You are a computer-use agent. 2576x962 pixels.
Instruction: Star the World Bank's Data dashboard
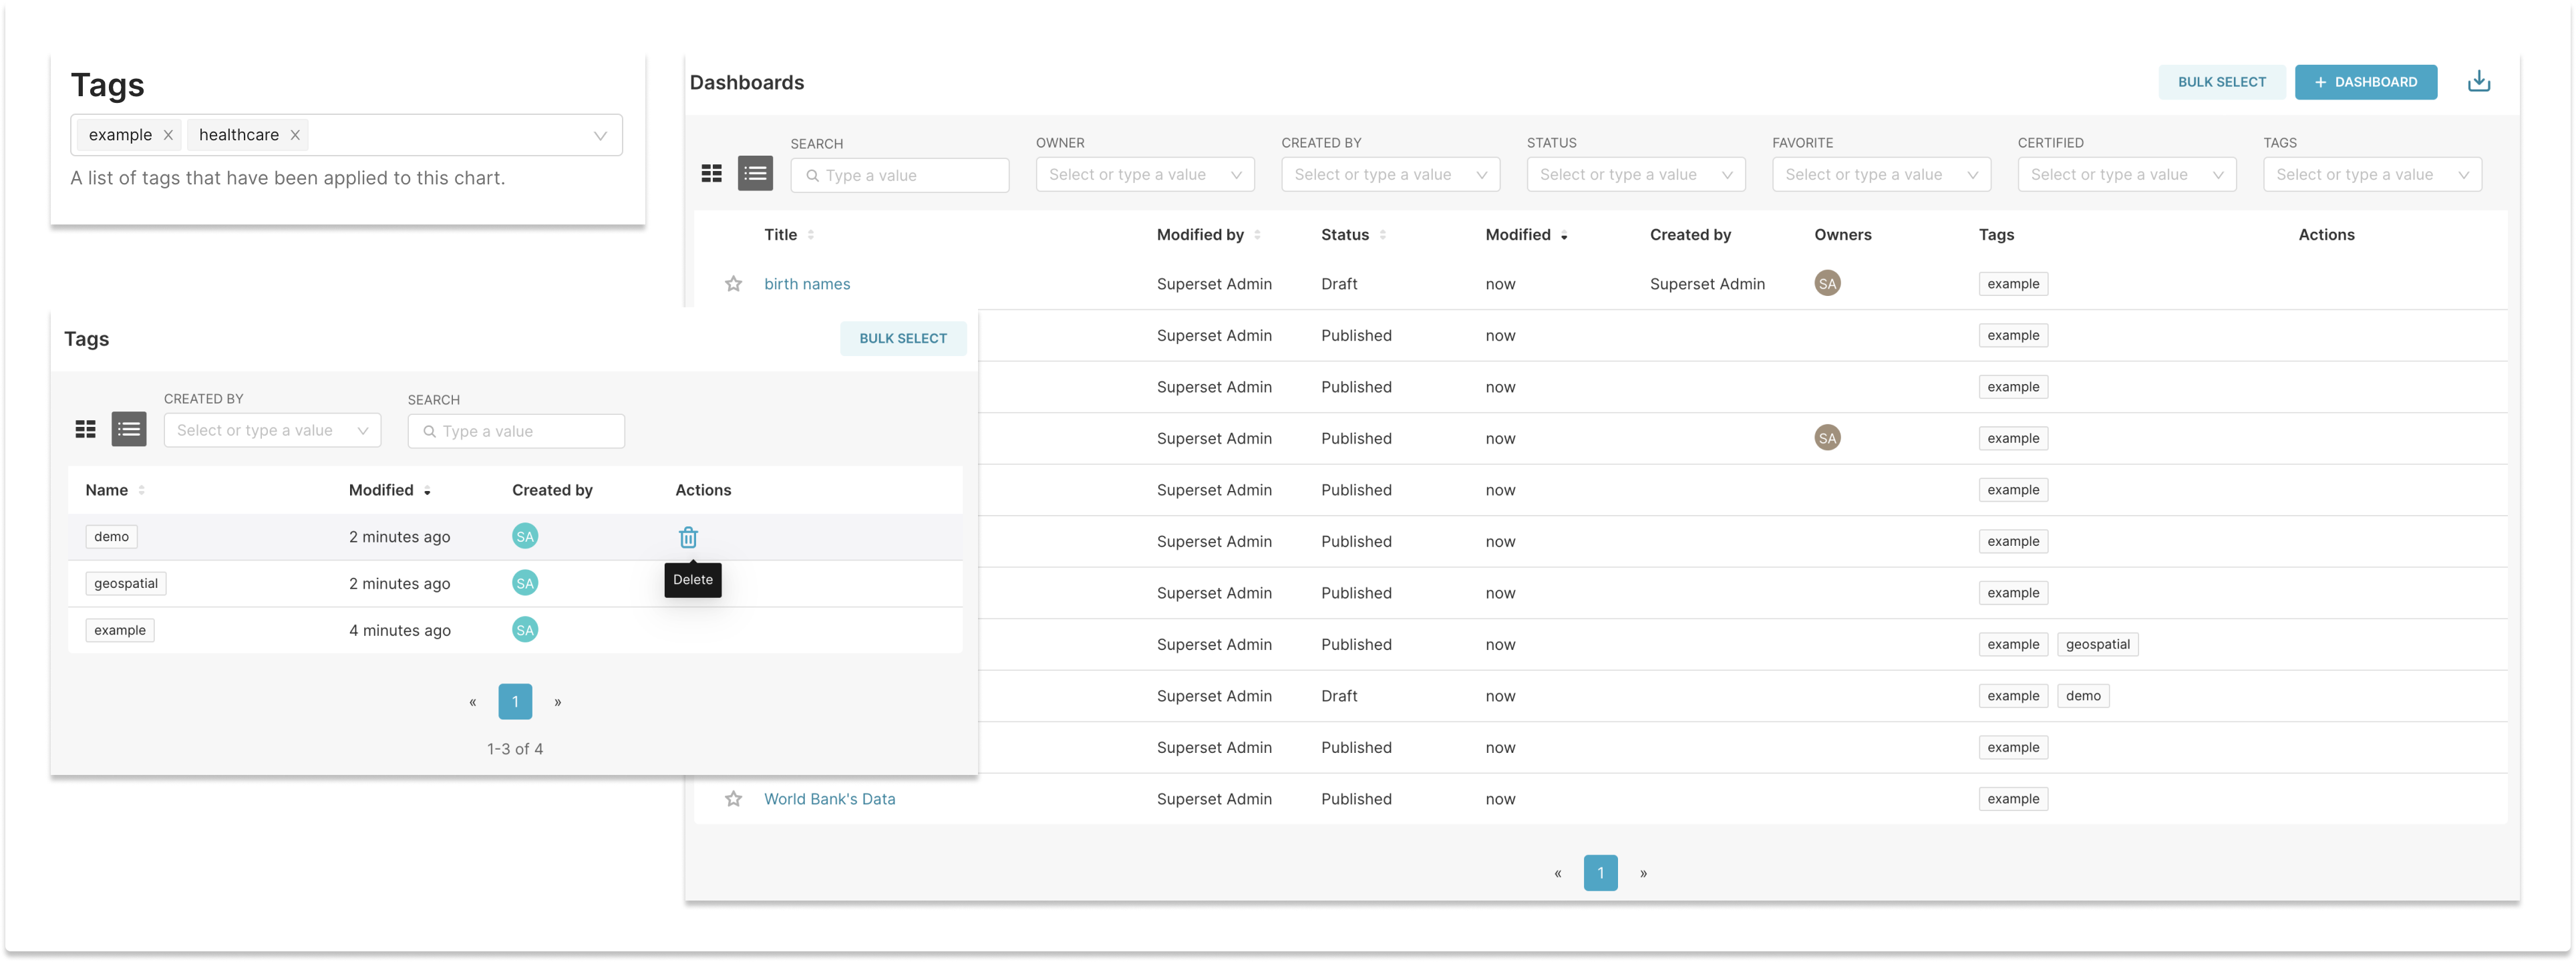tap(733, 799)
